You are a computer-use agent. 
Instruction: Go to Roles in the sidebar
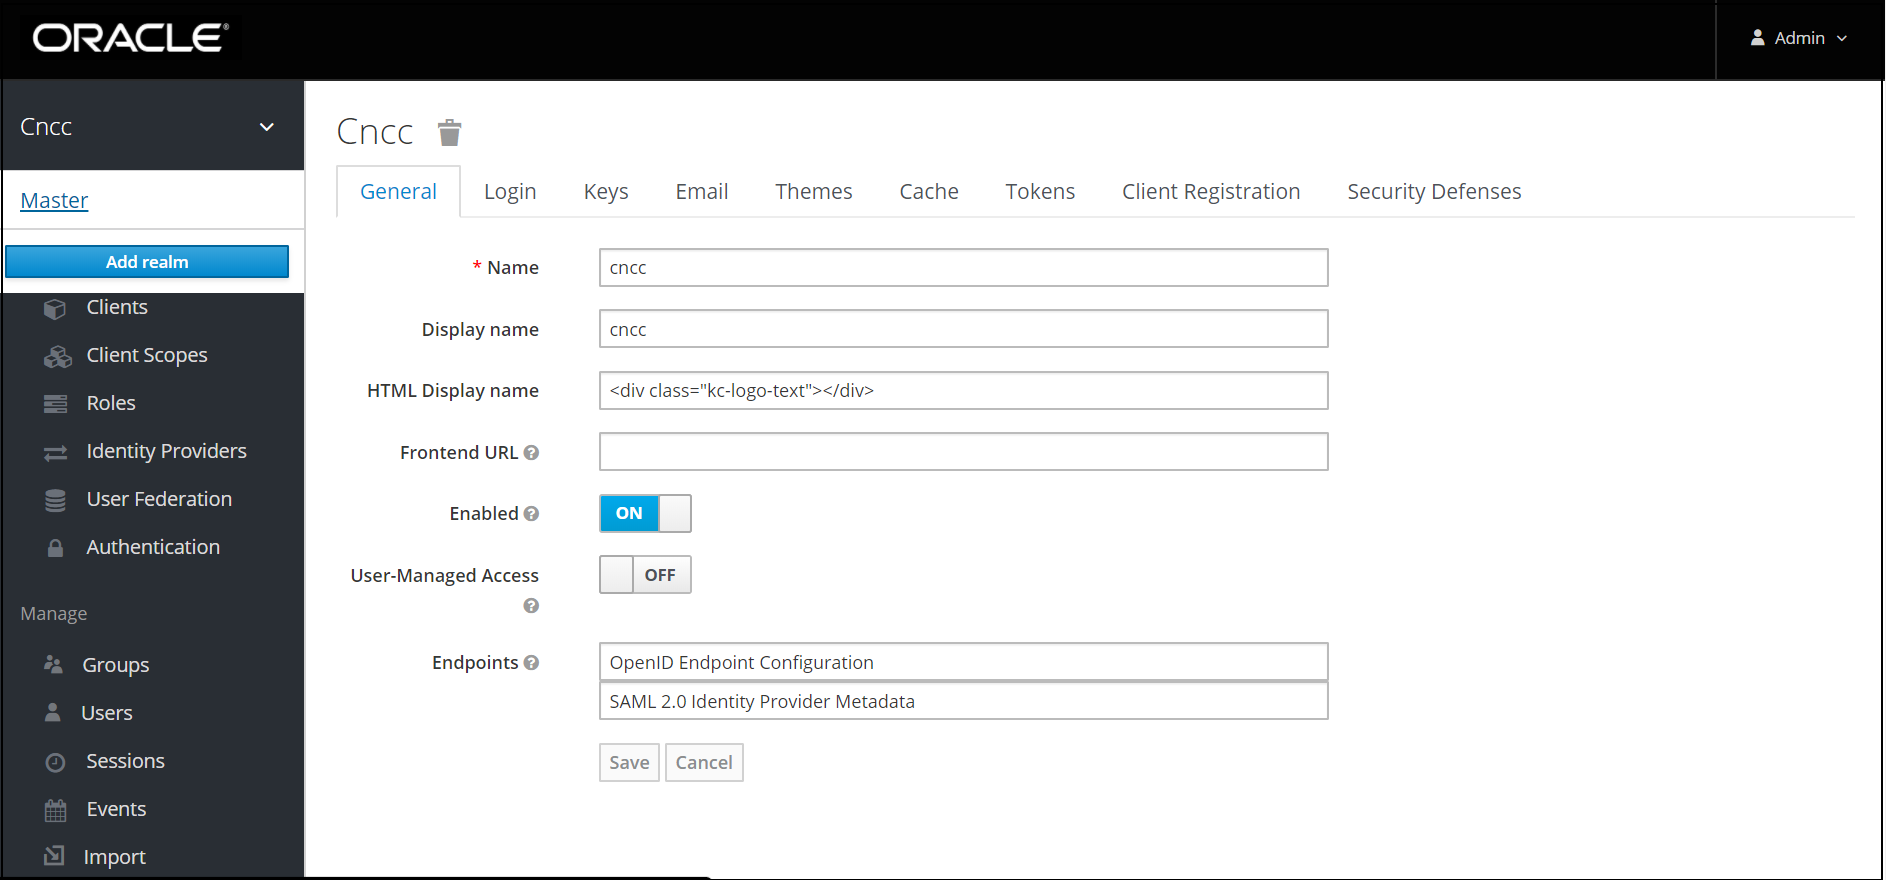[111, 404]
